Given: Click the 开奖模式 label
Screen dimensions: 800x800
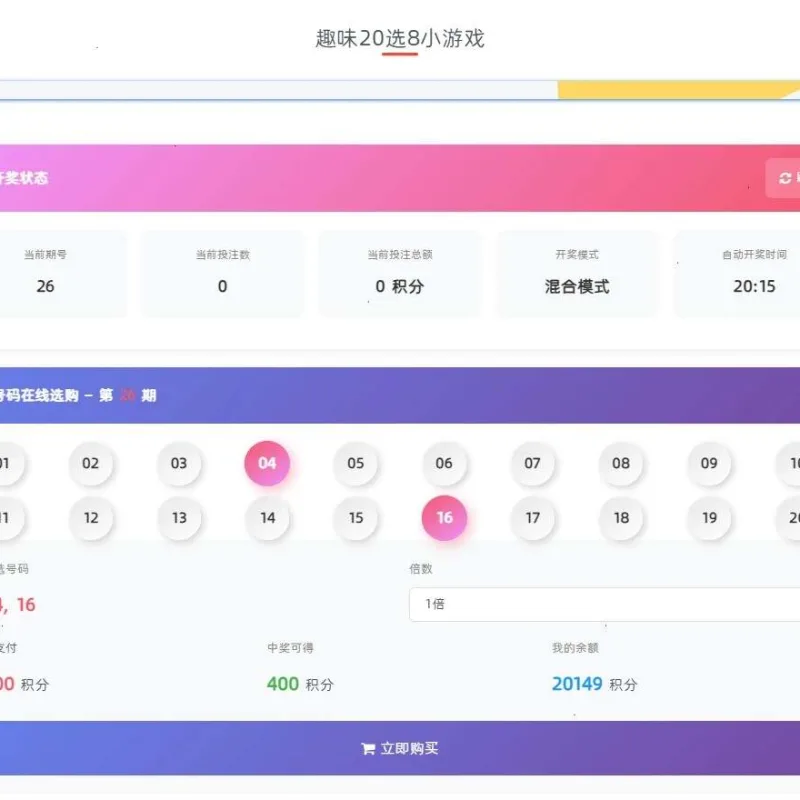Looking at the screenshot, I should click(x=577, y=254).
